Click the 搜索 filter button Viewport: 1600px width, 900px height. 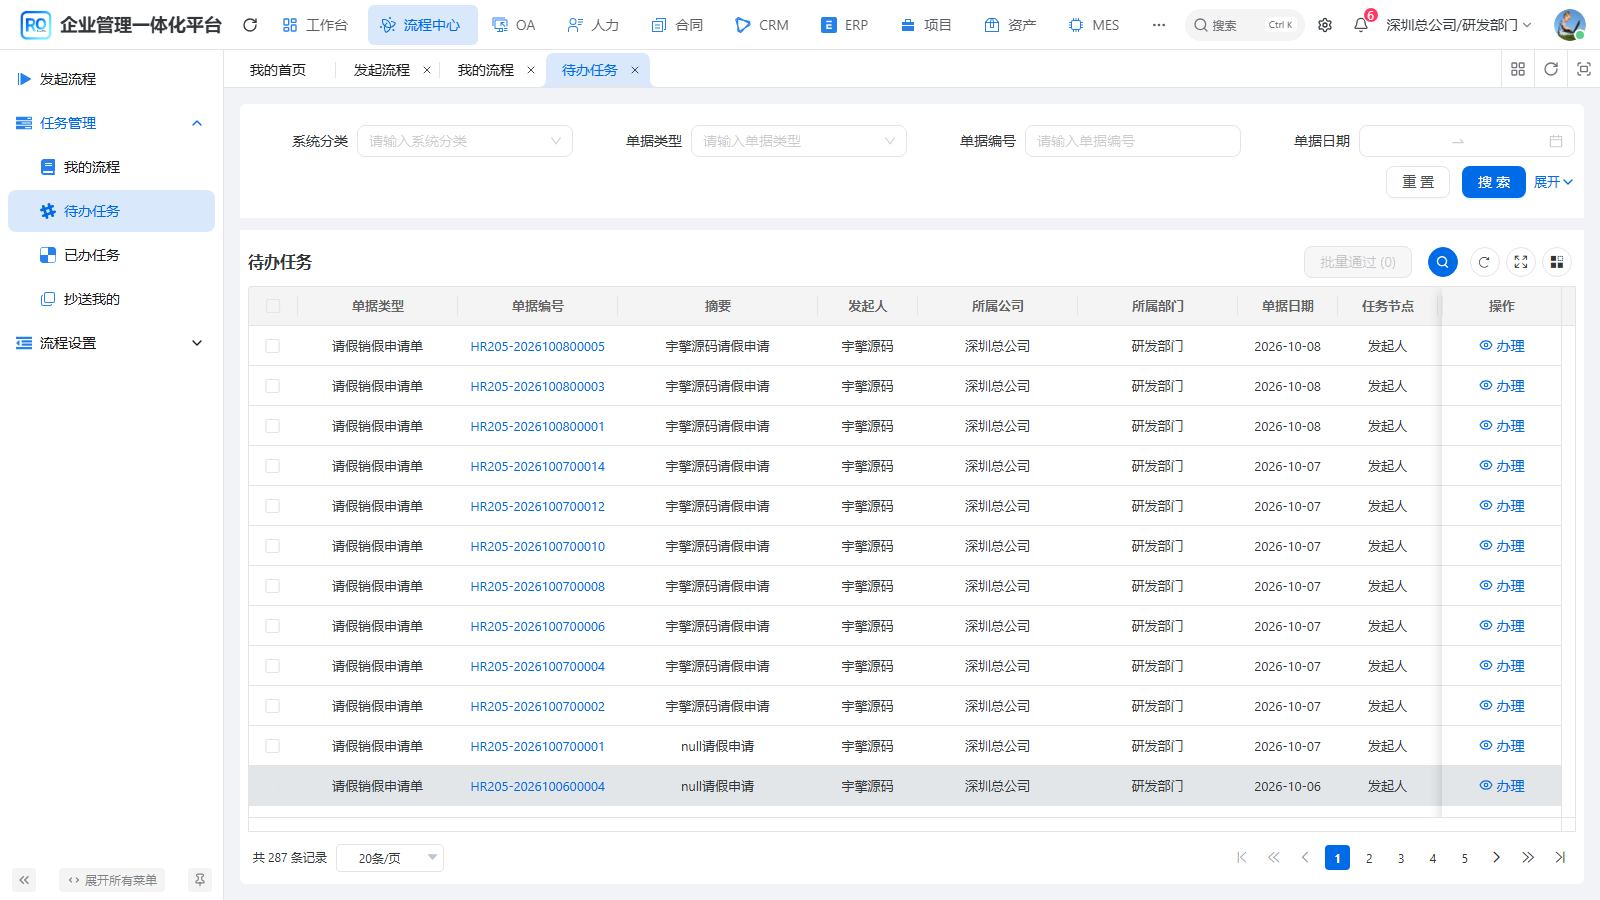click(x=1494, y=182)
